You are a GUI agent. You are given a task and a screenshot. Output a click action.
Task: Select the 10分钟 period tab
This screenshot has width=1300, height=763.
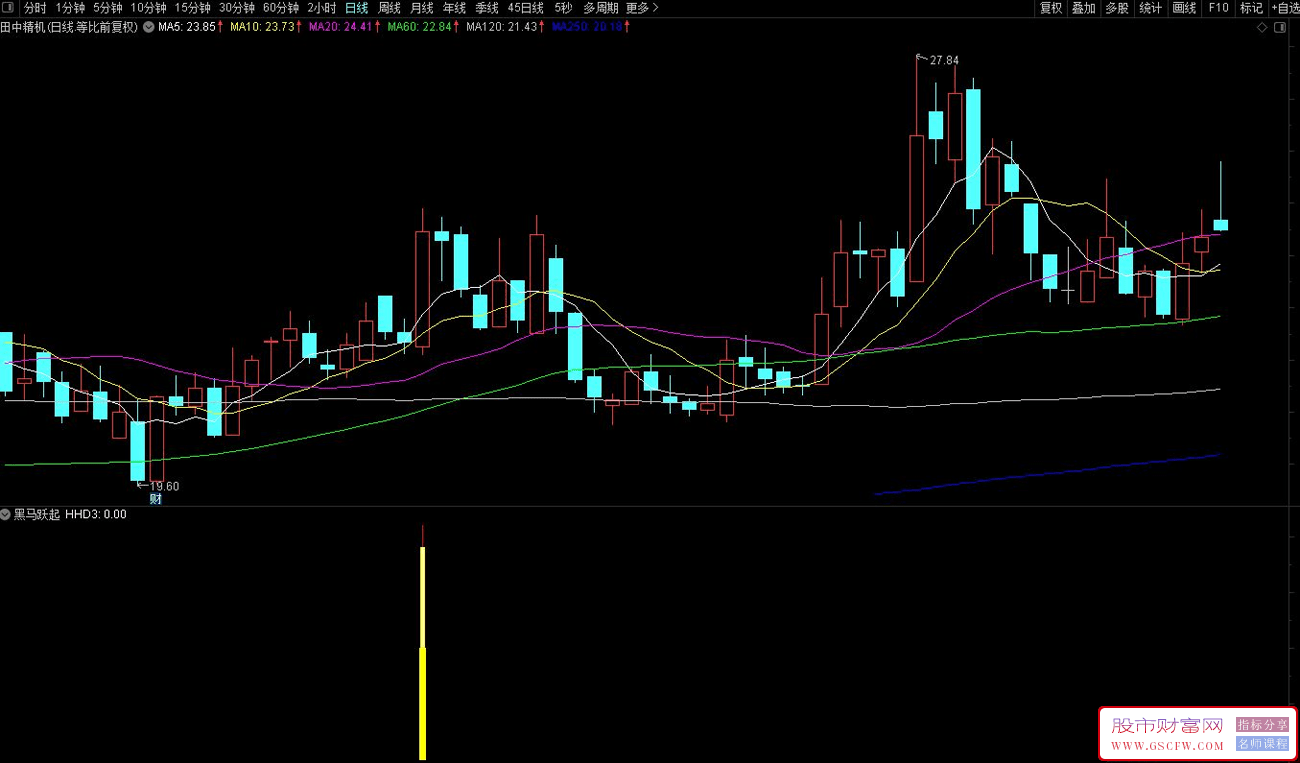tap(149, 8)
